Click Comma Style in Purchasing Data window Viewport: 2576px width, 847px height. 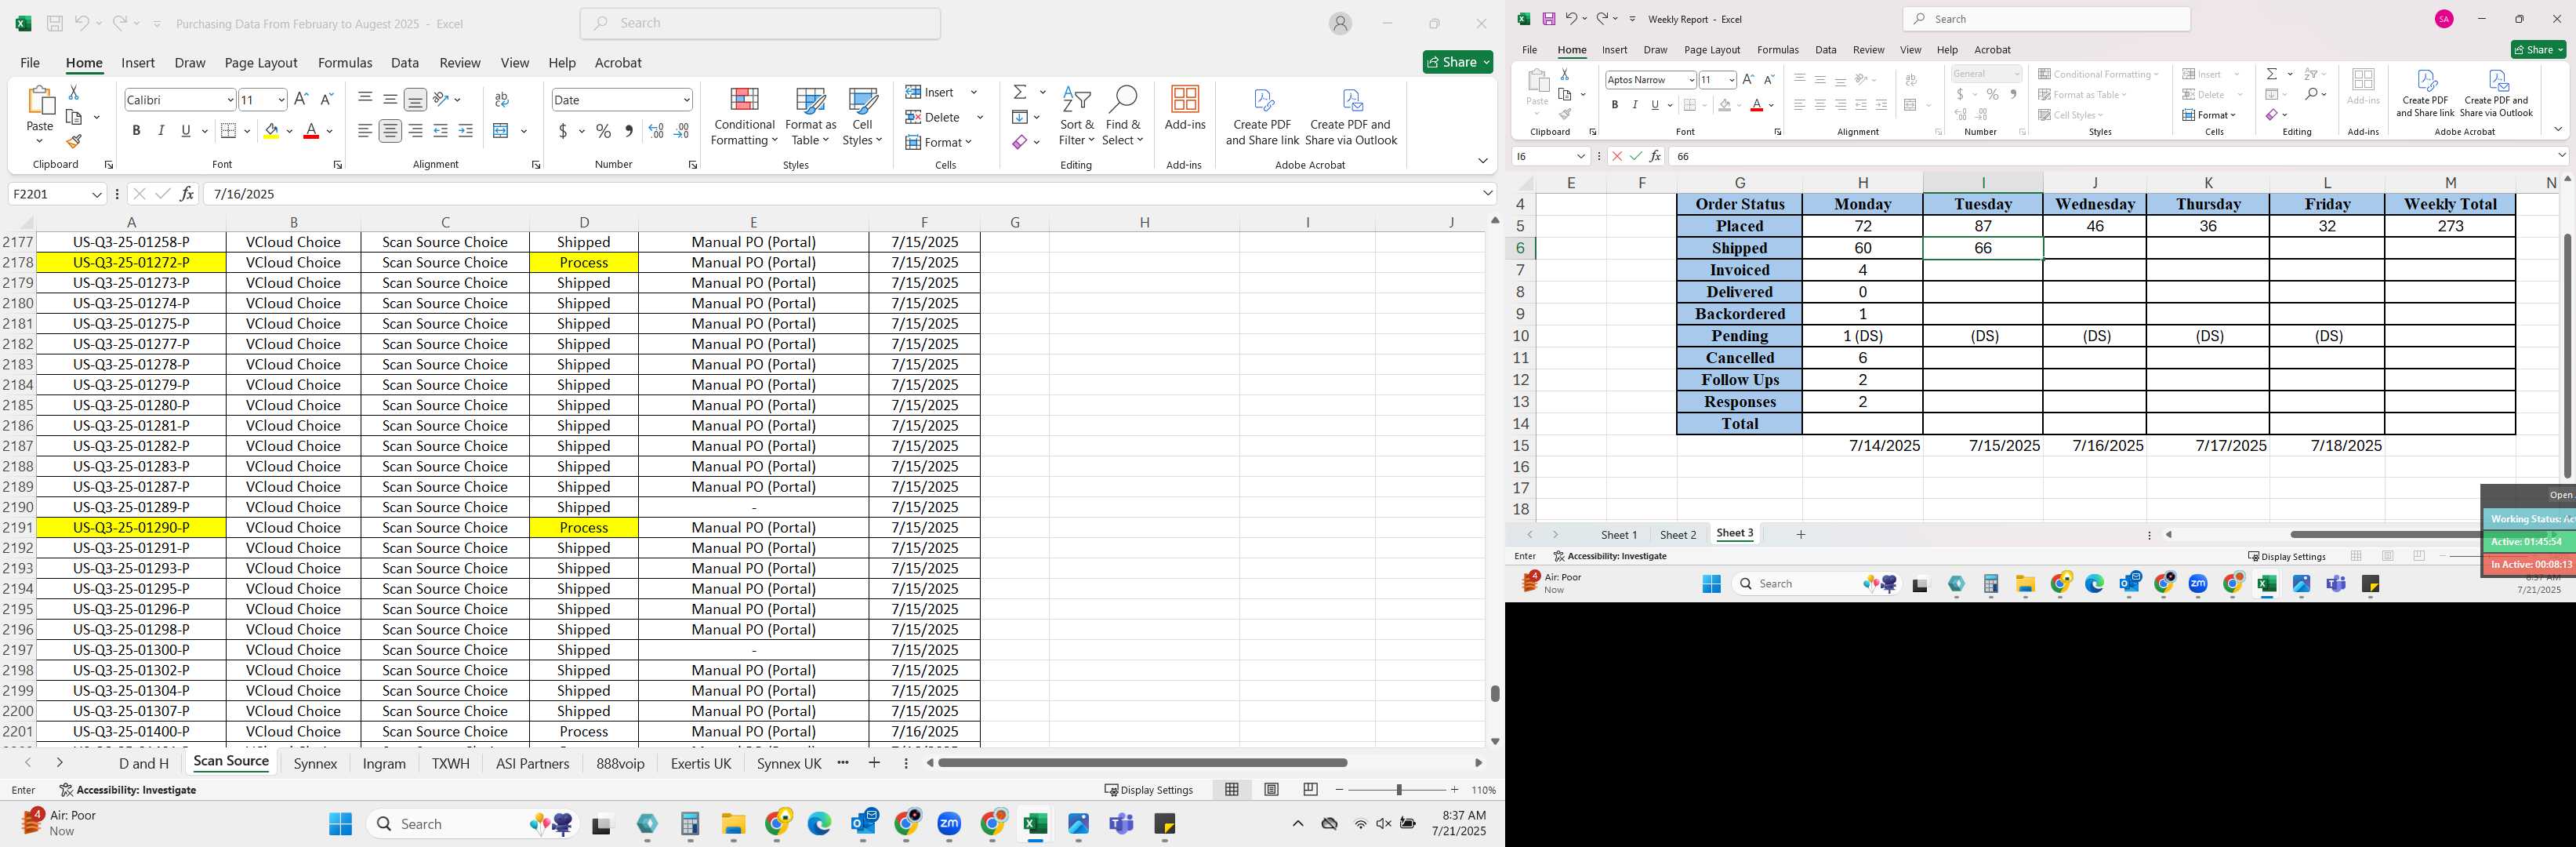tap(629, 131)
